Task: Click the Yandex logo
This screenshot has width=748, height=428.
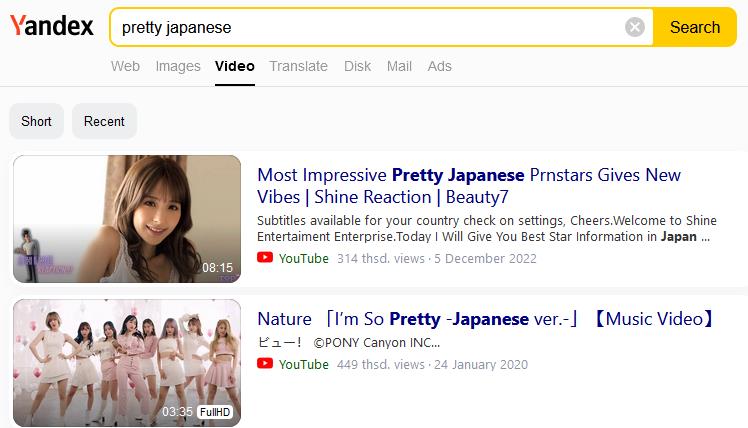Action: 52,26
